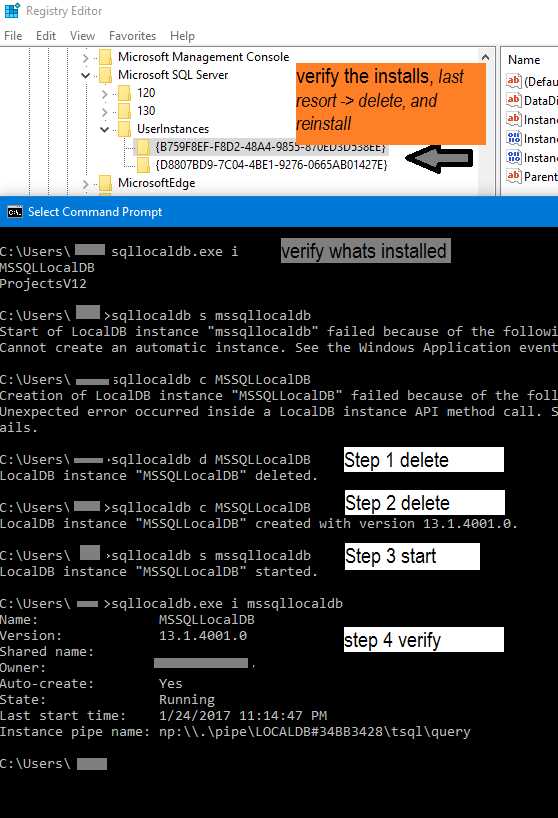558x818 pixels.
Task: Click the Select Command Prompt title bar
Action: (279, 212)
